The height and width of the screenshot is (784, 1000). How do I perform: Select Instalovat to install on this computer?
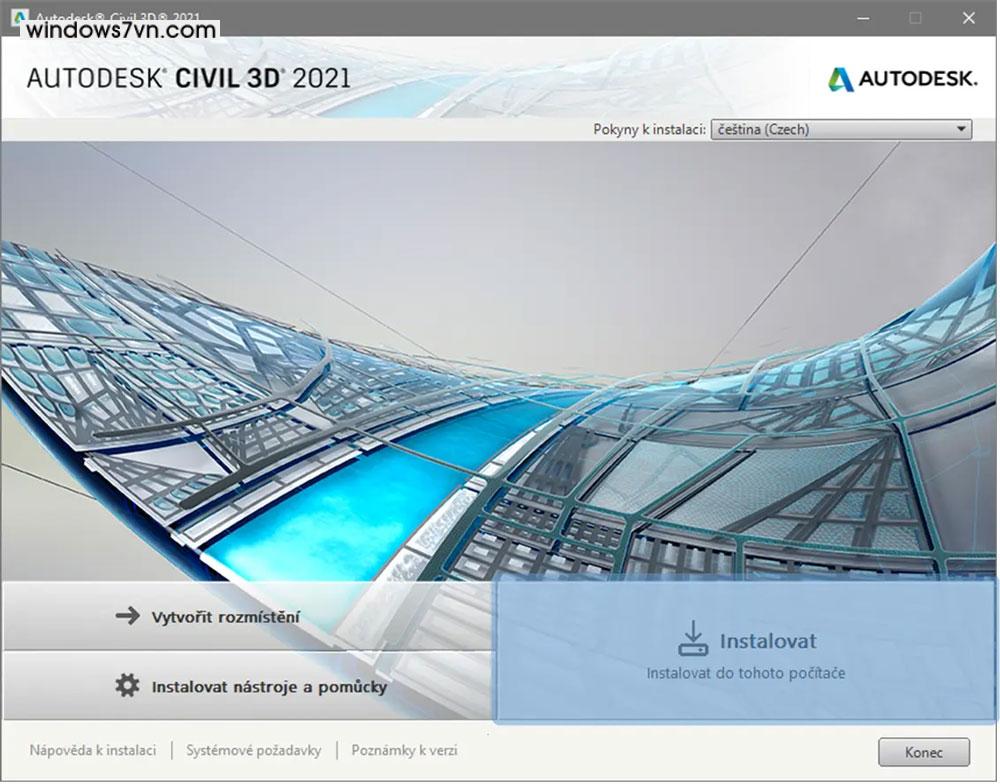(766, 641)
